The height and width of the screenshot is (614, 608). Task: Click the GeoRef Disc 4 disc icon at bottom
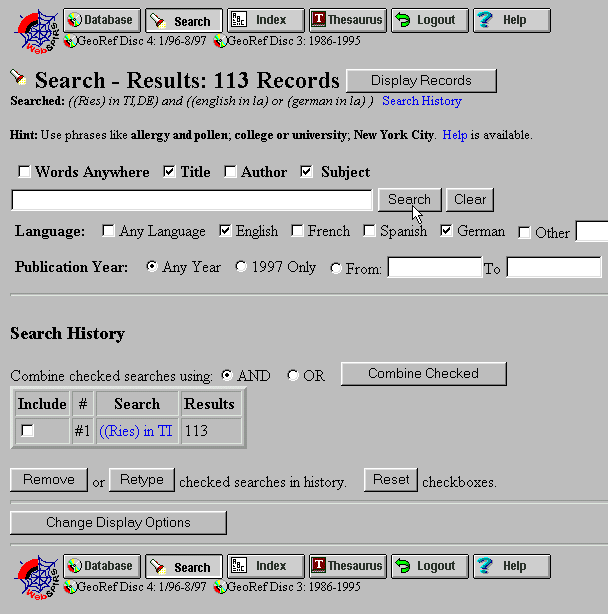70,587
